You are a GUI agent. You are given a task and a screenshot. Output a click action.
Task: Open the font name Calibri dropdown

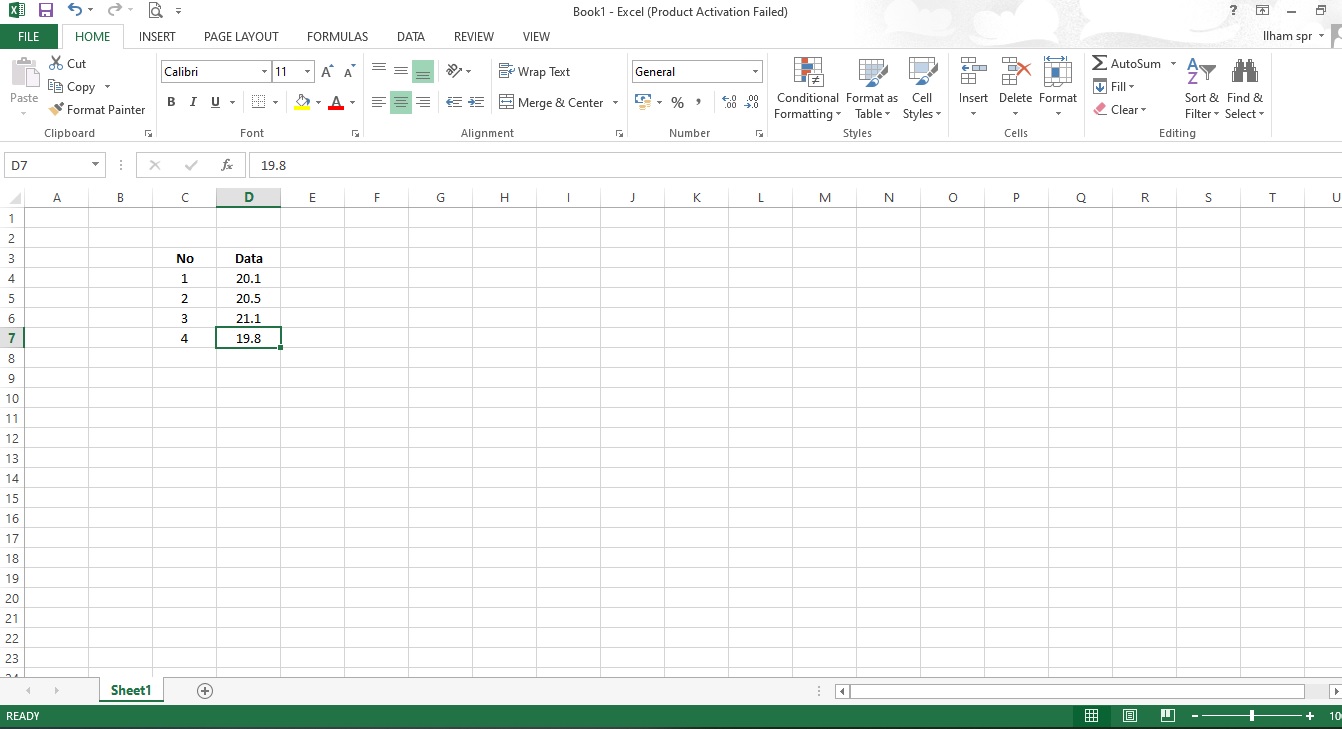264,72
